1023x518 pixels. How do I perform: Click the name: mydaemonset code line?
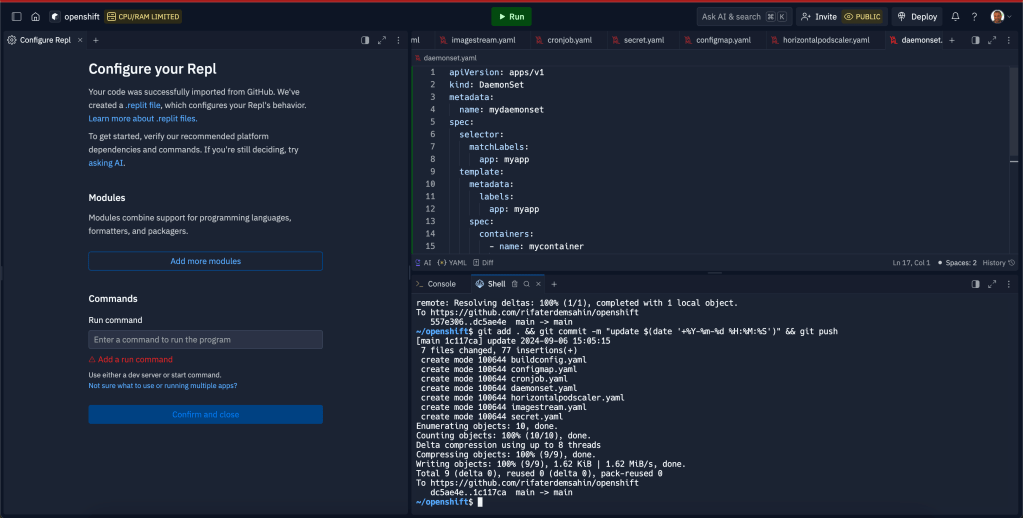[501, 110]
